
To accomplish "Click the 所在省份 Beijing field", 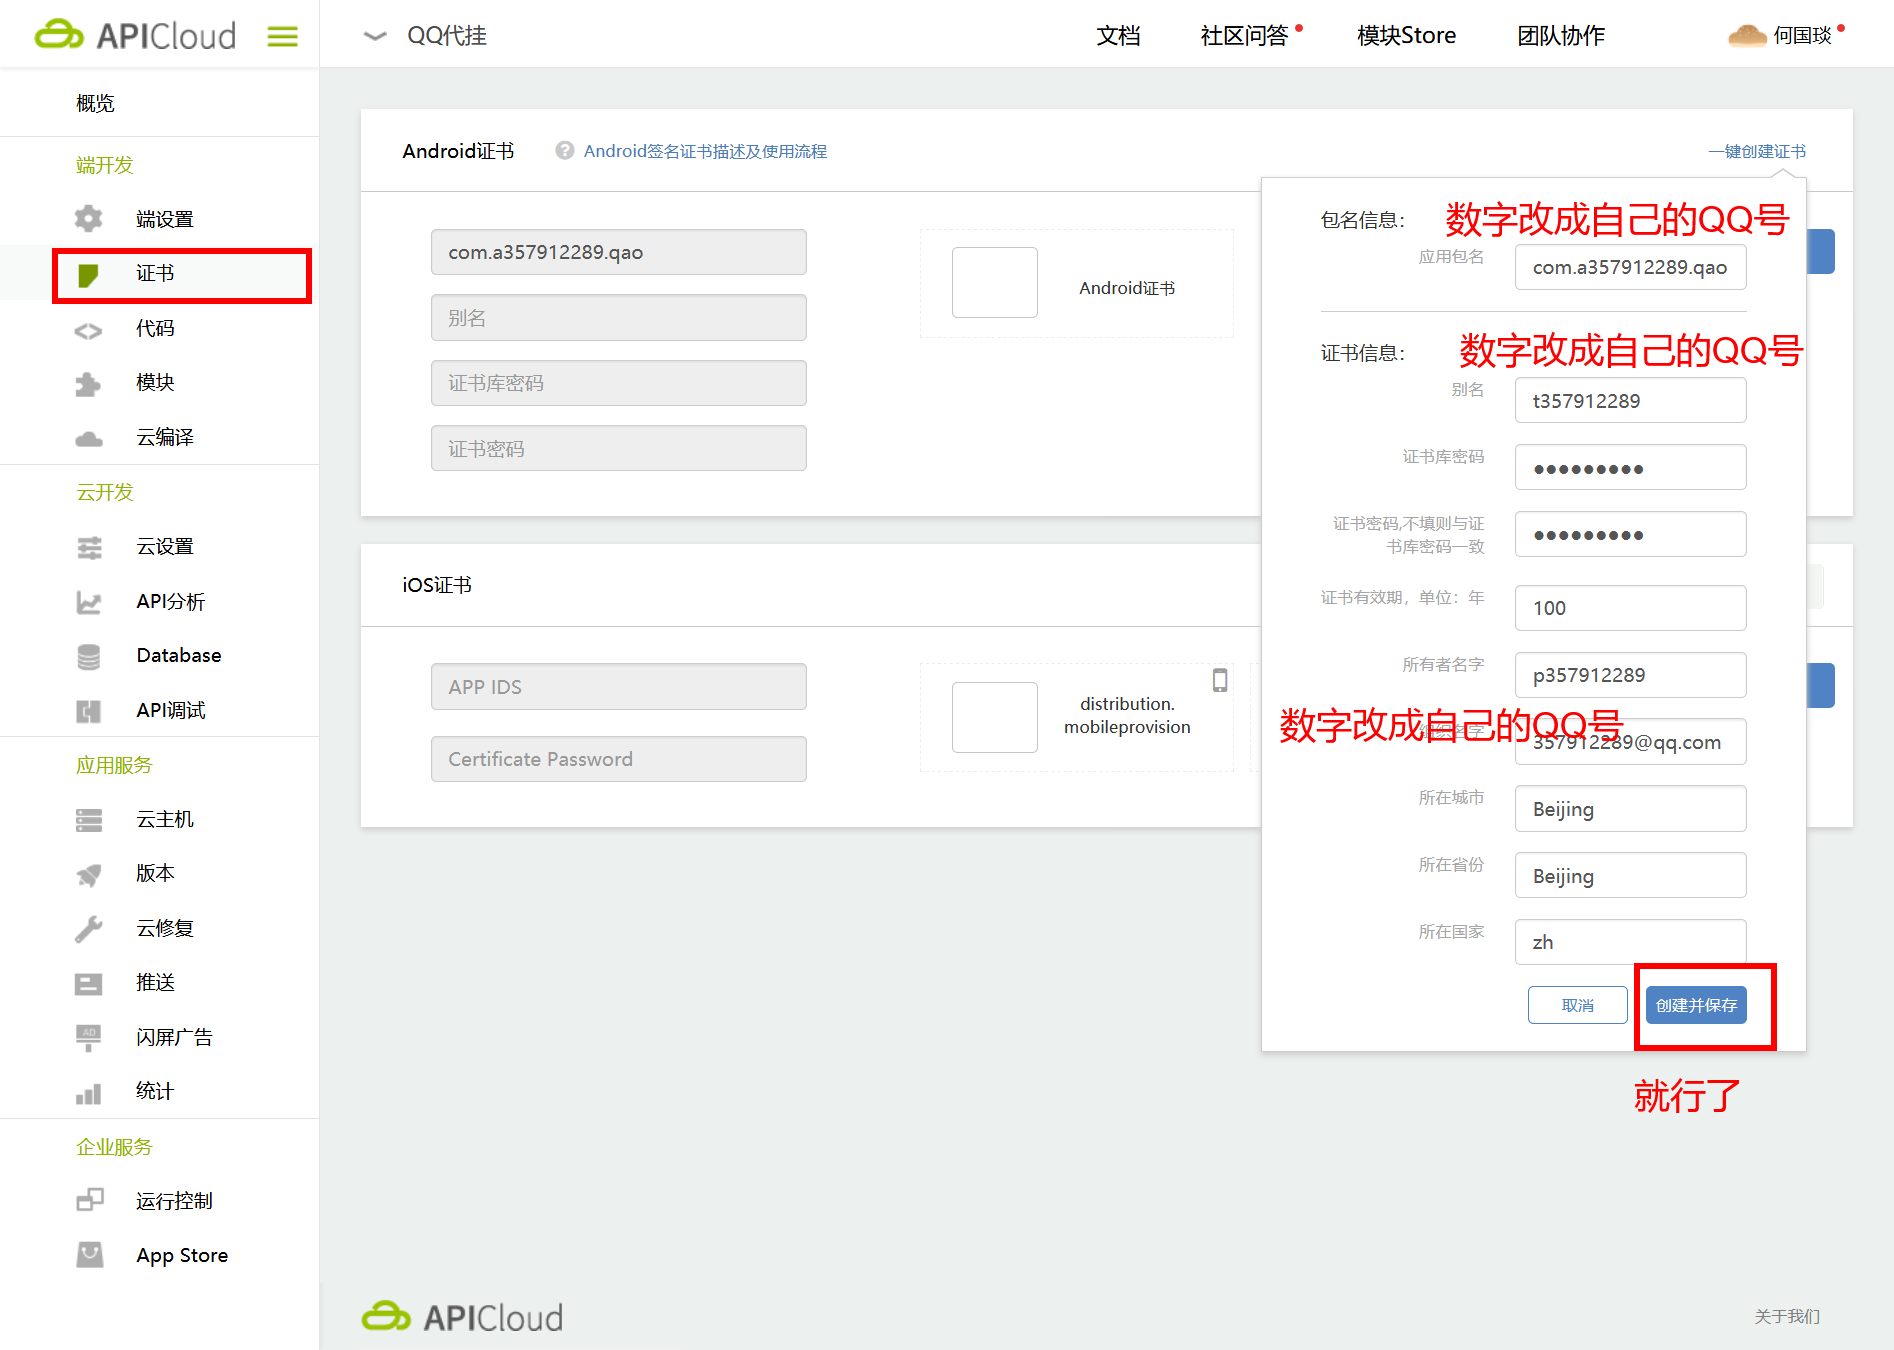I will (1631, 876).
